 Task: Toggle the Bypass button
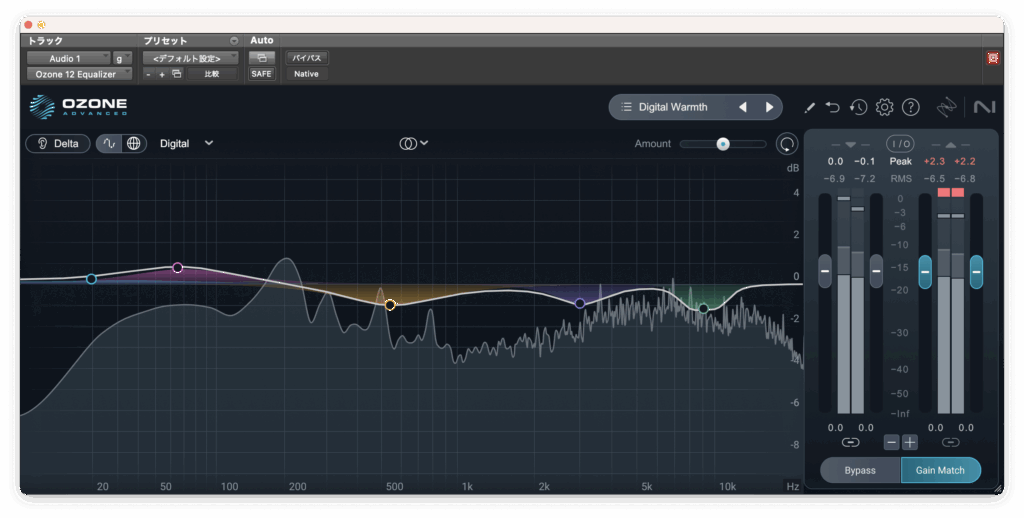[x=860, y=470]
